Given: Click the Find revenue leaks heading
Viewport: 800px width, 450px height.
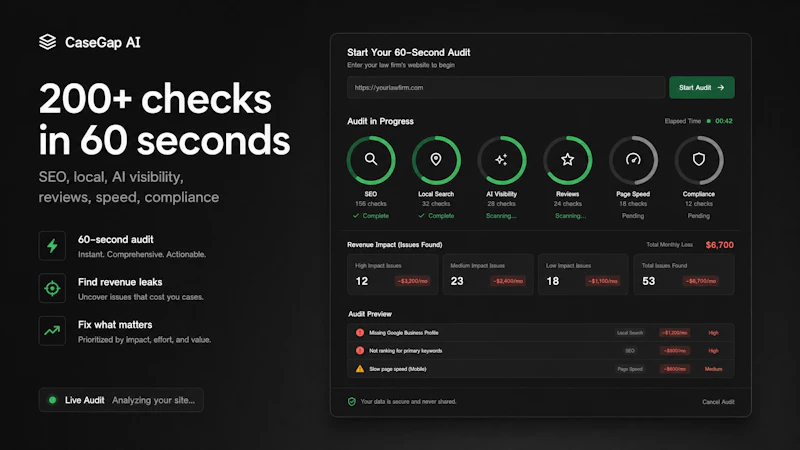Looking at the screenshot, I should coord(120,282).
